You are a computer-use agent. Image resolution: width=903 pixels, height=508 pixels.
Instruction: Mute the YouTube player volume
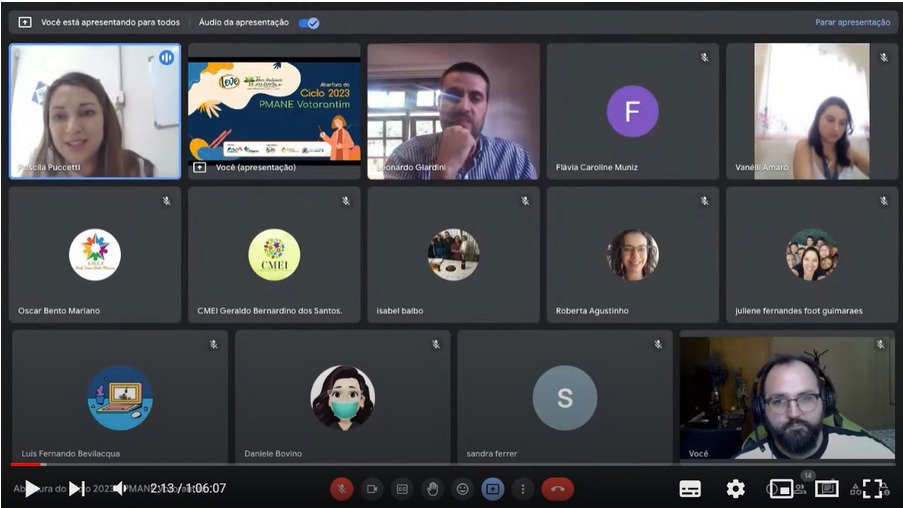(x=119, y=489)
